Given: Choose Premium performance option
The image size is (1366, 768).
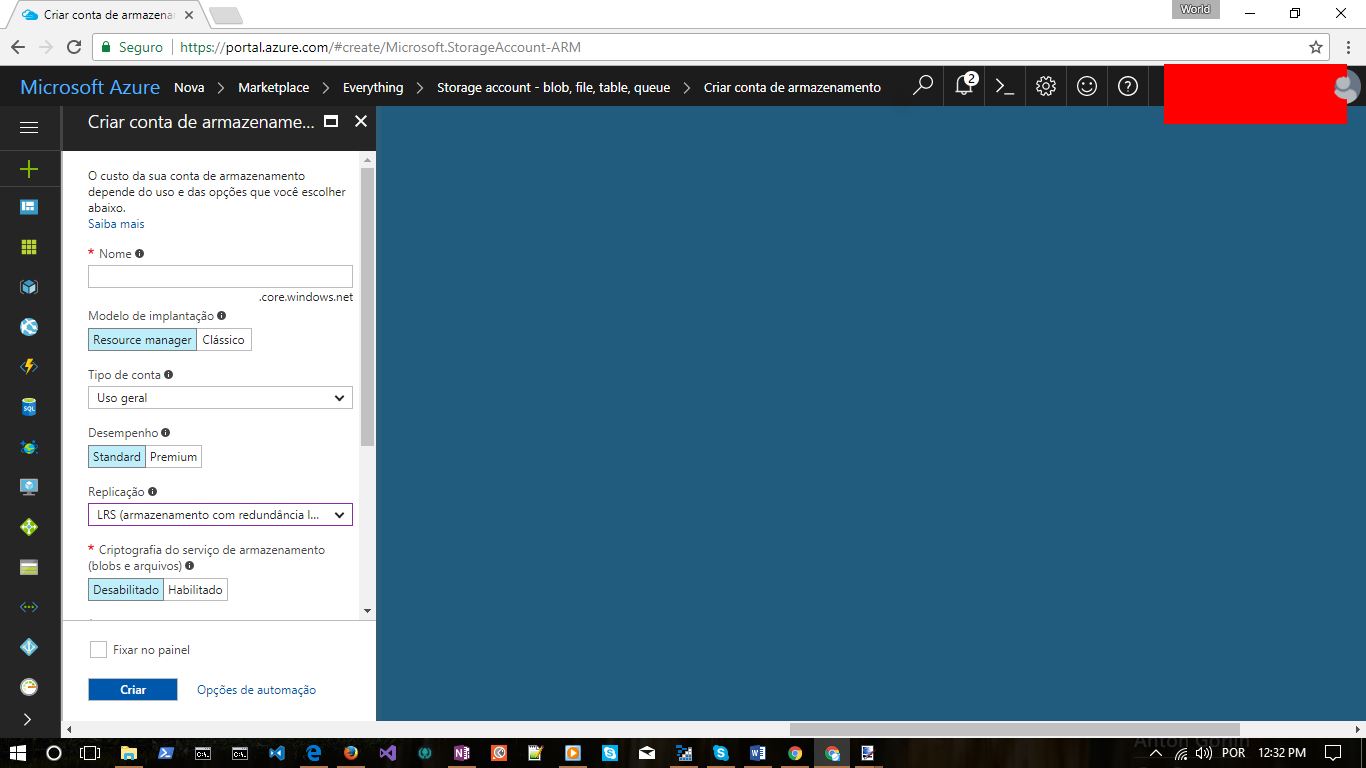Looking at the screenshot, I should tap(173, 457).
